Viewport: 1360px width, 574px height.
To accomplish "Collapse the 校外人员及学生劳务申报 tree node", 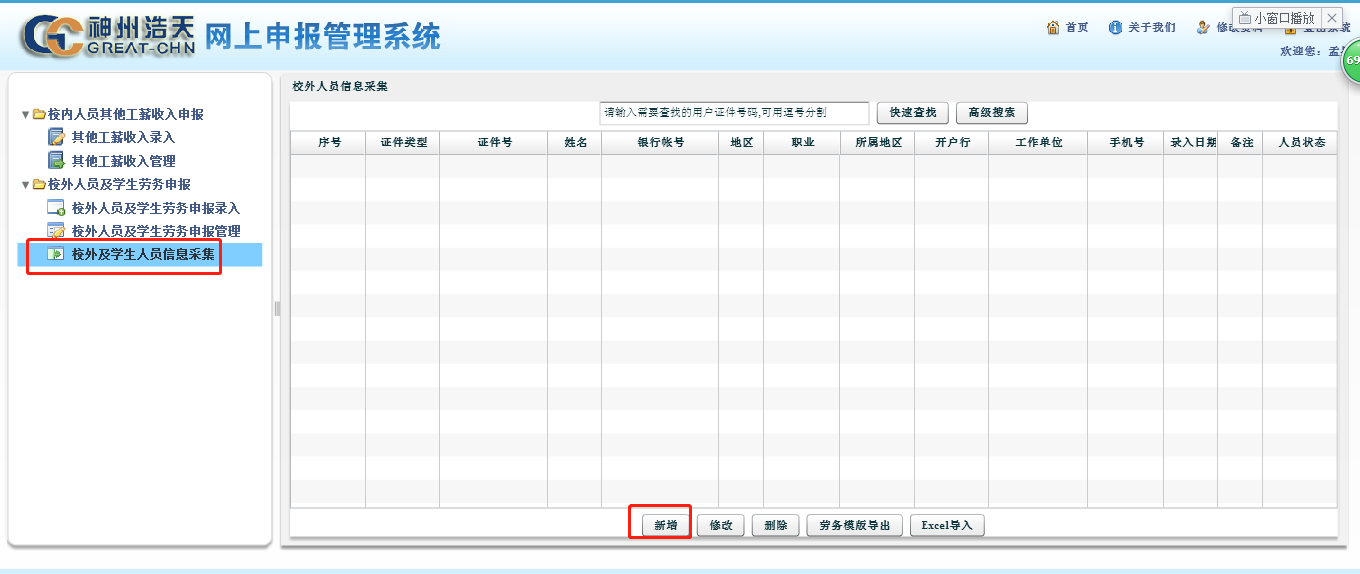I will click(x=26, y=185).
